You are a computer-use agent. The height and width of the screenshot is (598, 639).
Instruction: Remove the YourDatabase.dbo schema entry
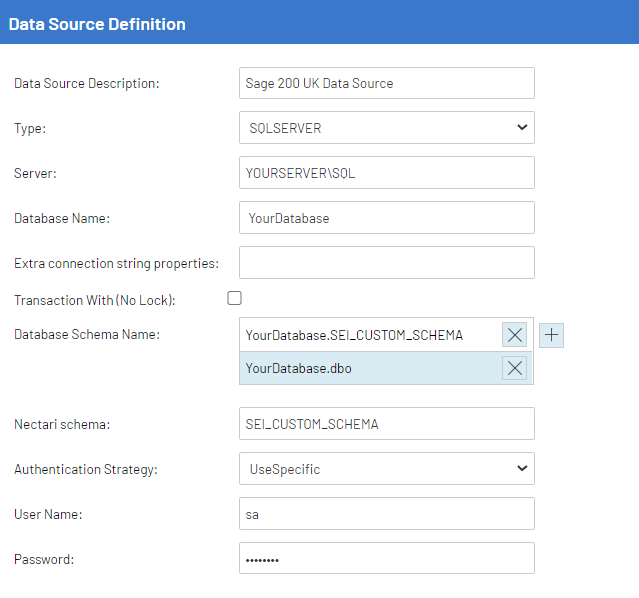514,368
